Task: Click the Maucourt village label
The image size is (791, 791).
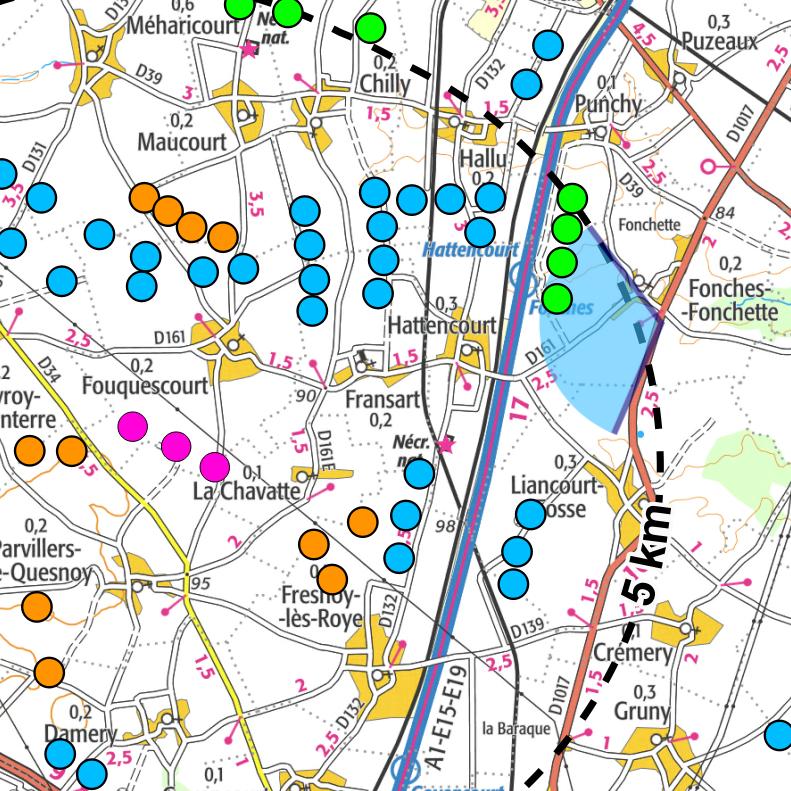Action: coord(182,142)
